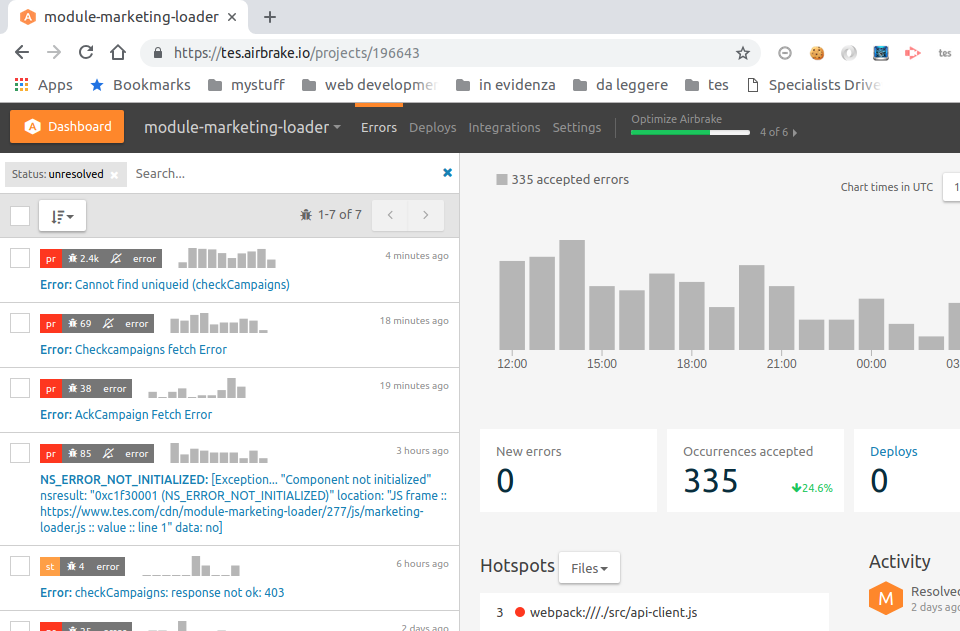This screenshot has width=960, height=631.
Task: Click the sparkline of Cannot find uniqueid error
Action: (x=227, y=258)
